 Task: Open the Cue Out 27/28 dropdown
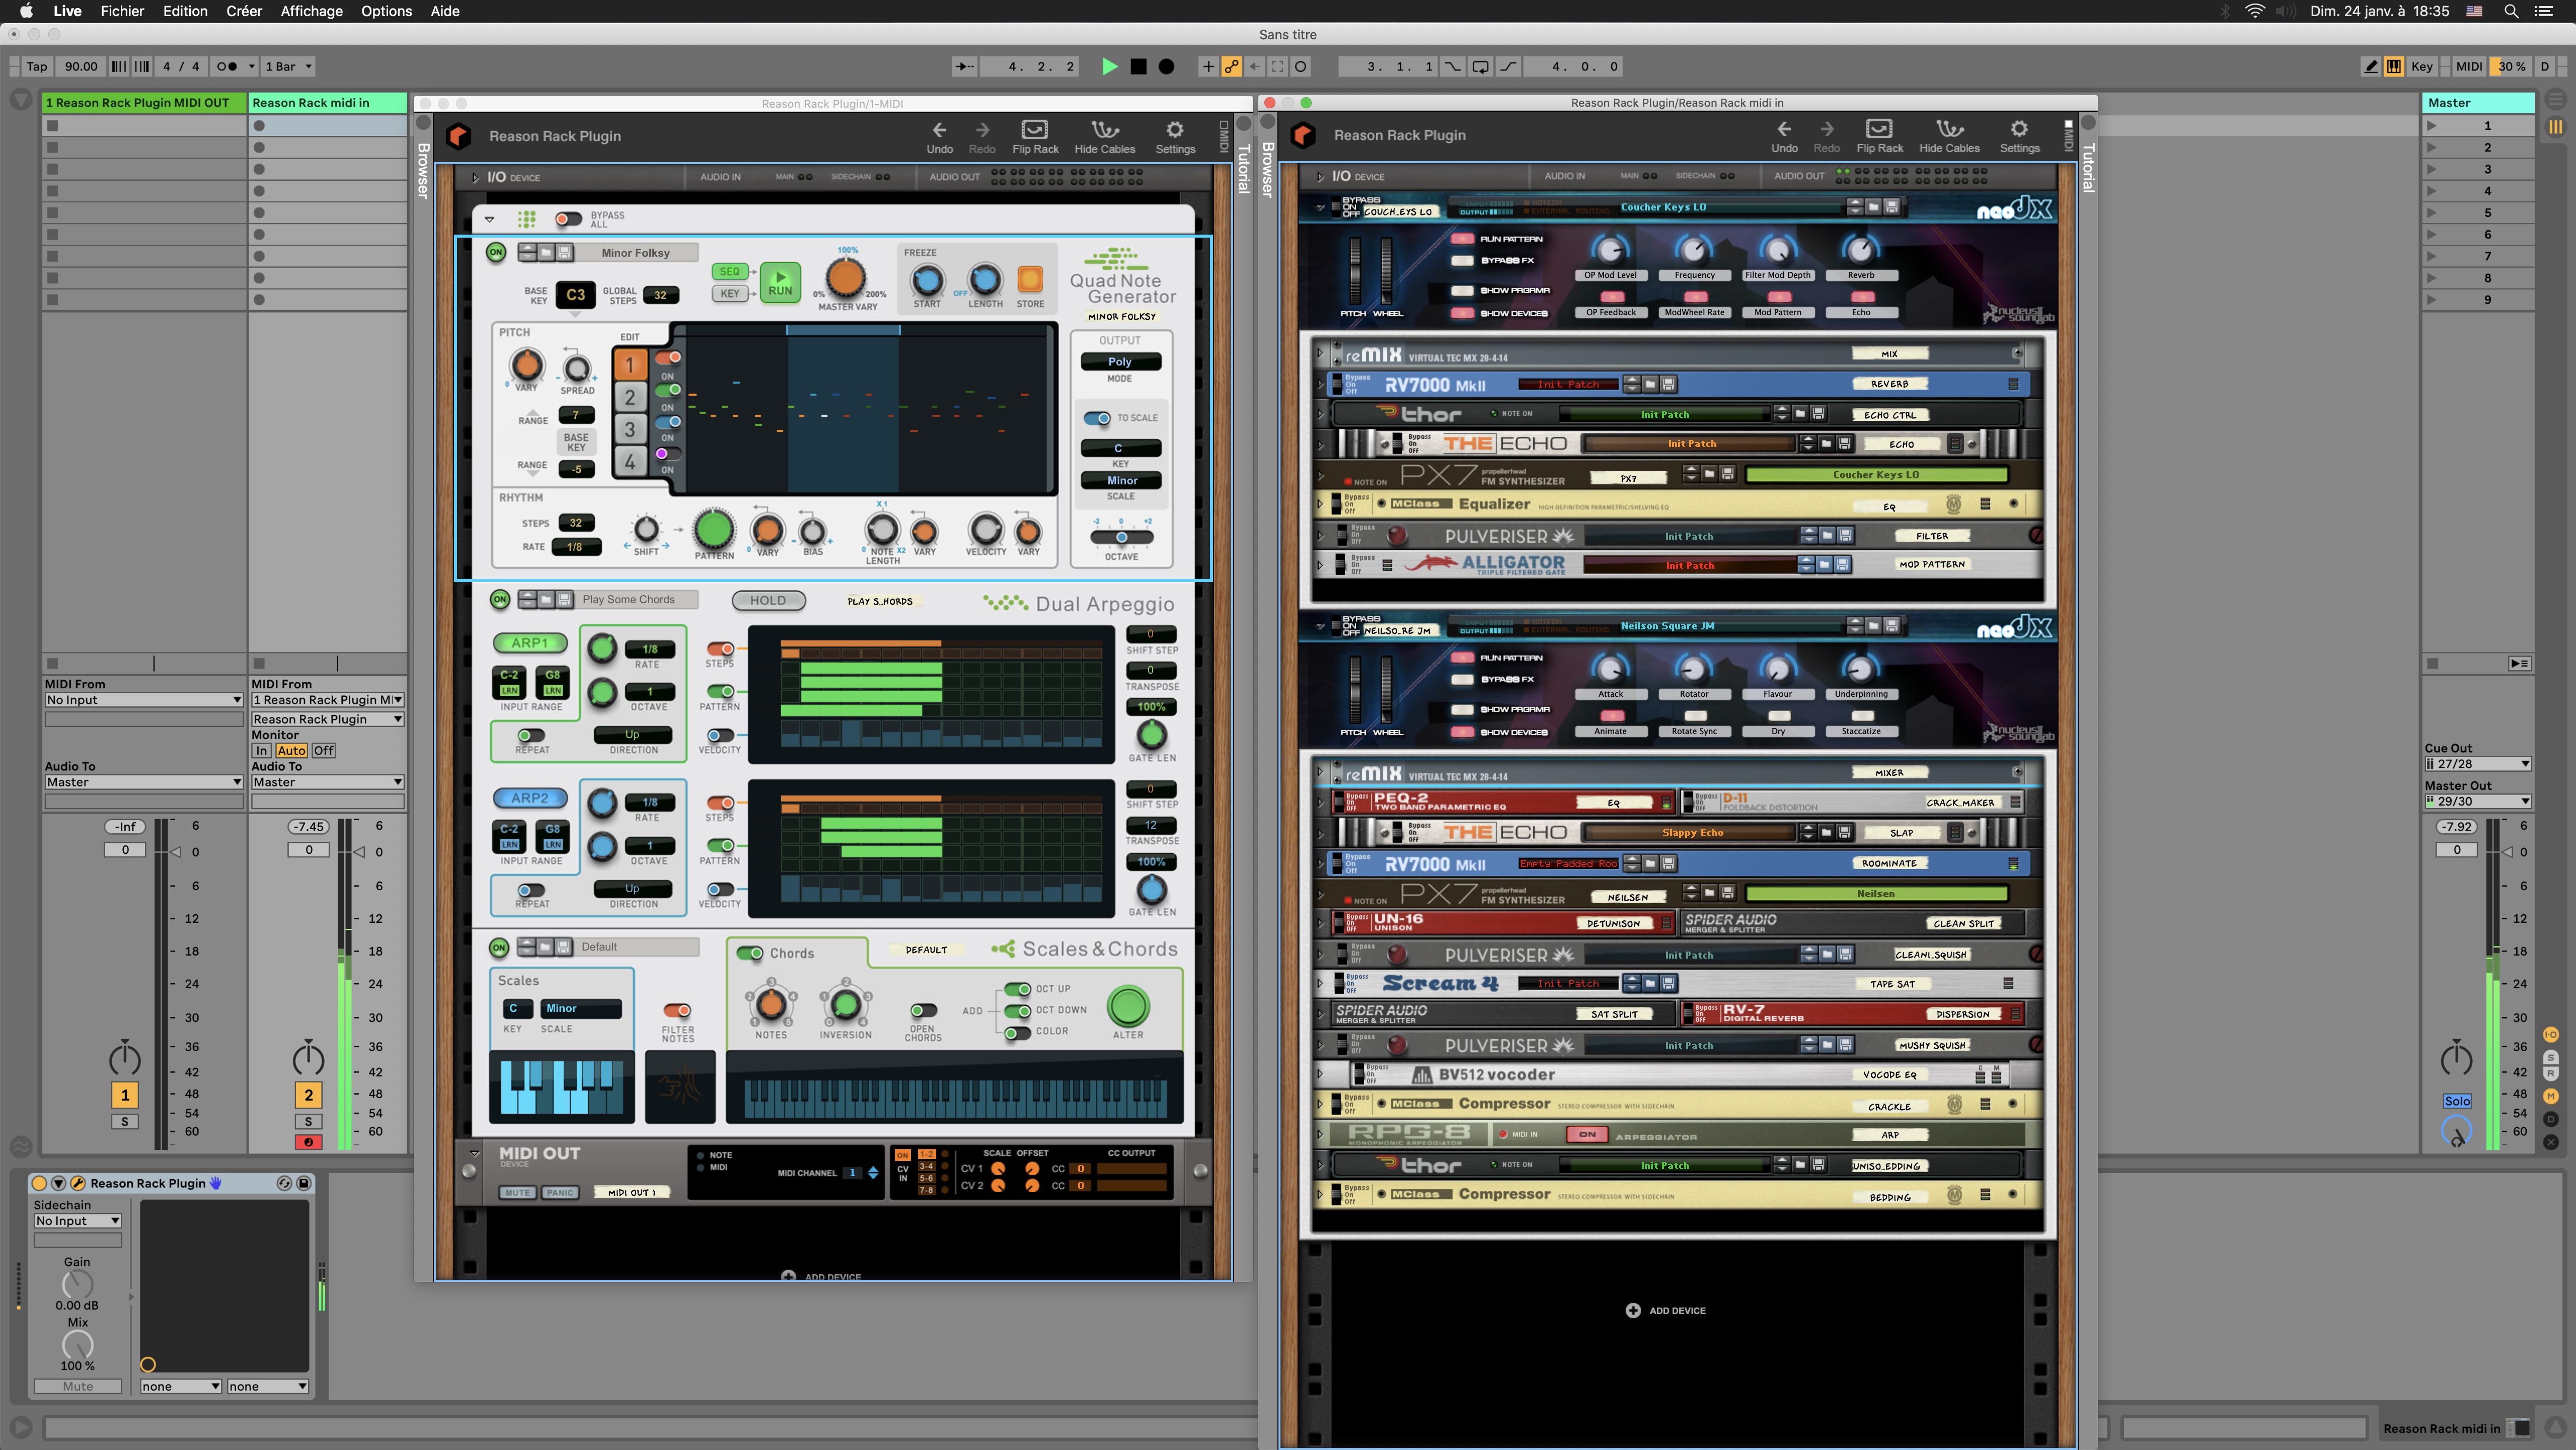tap(2478, 764)
